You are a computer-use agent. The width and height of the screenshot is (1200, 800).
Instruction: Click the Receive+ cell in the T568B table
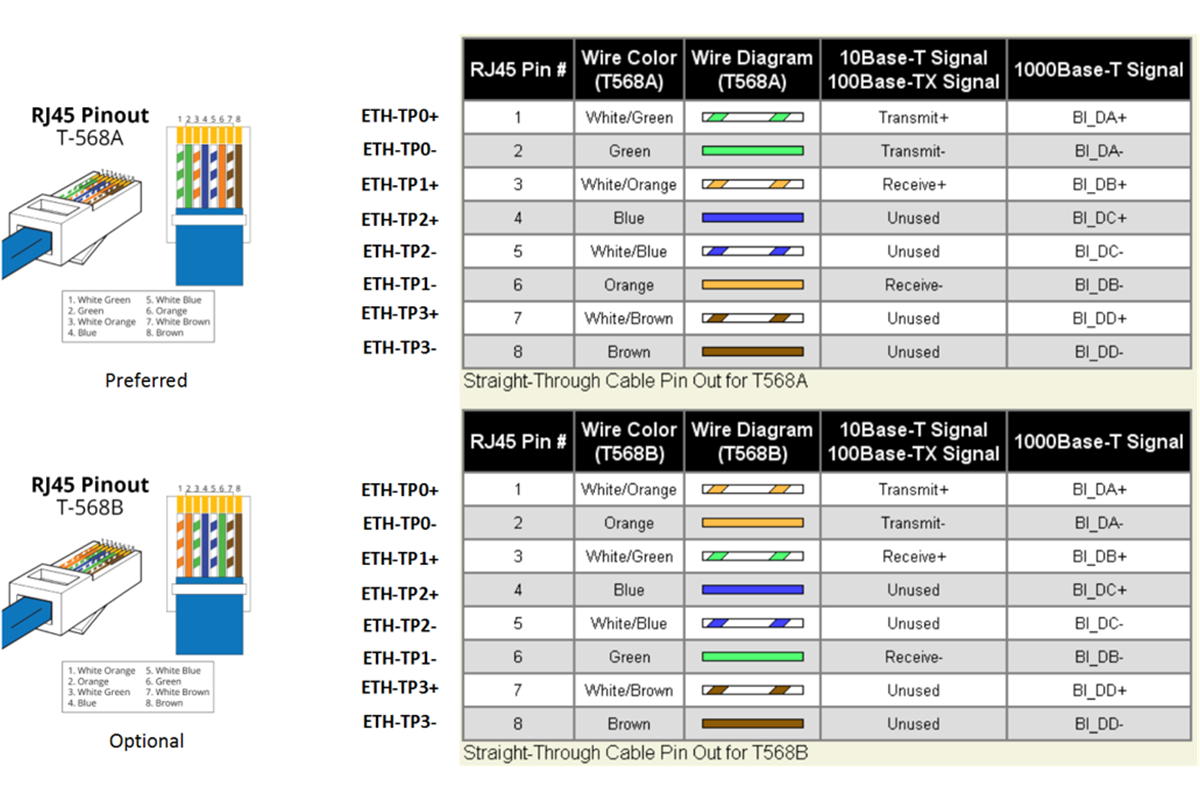click(x=913, y=557)
